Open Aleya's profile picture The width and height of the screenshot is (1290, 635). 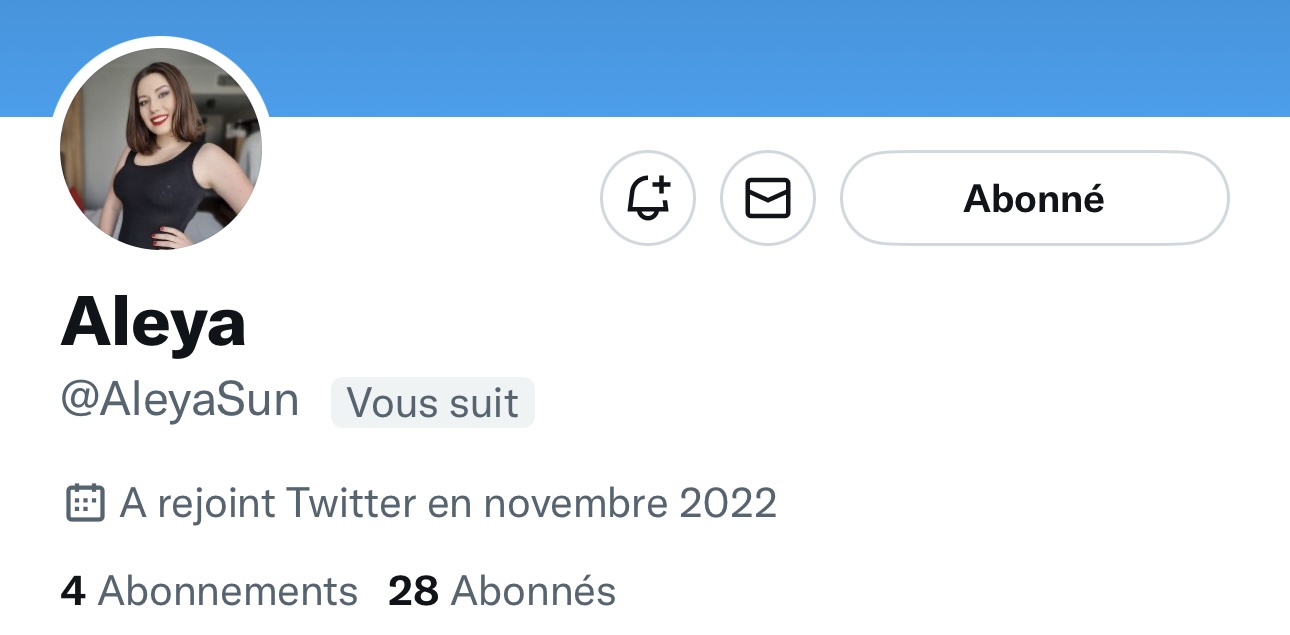[x=161, y=148]
